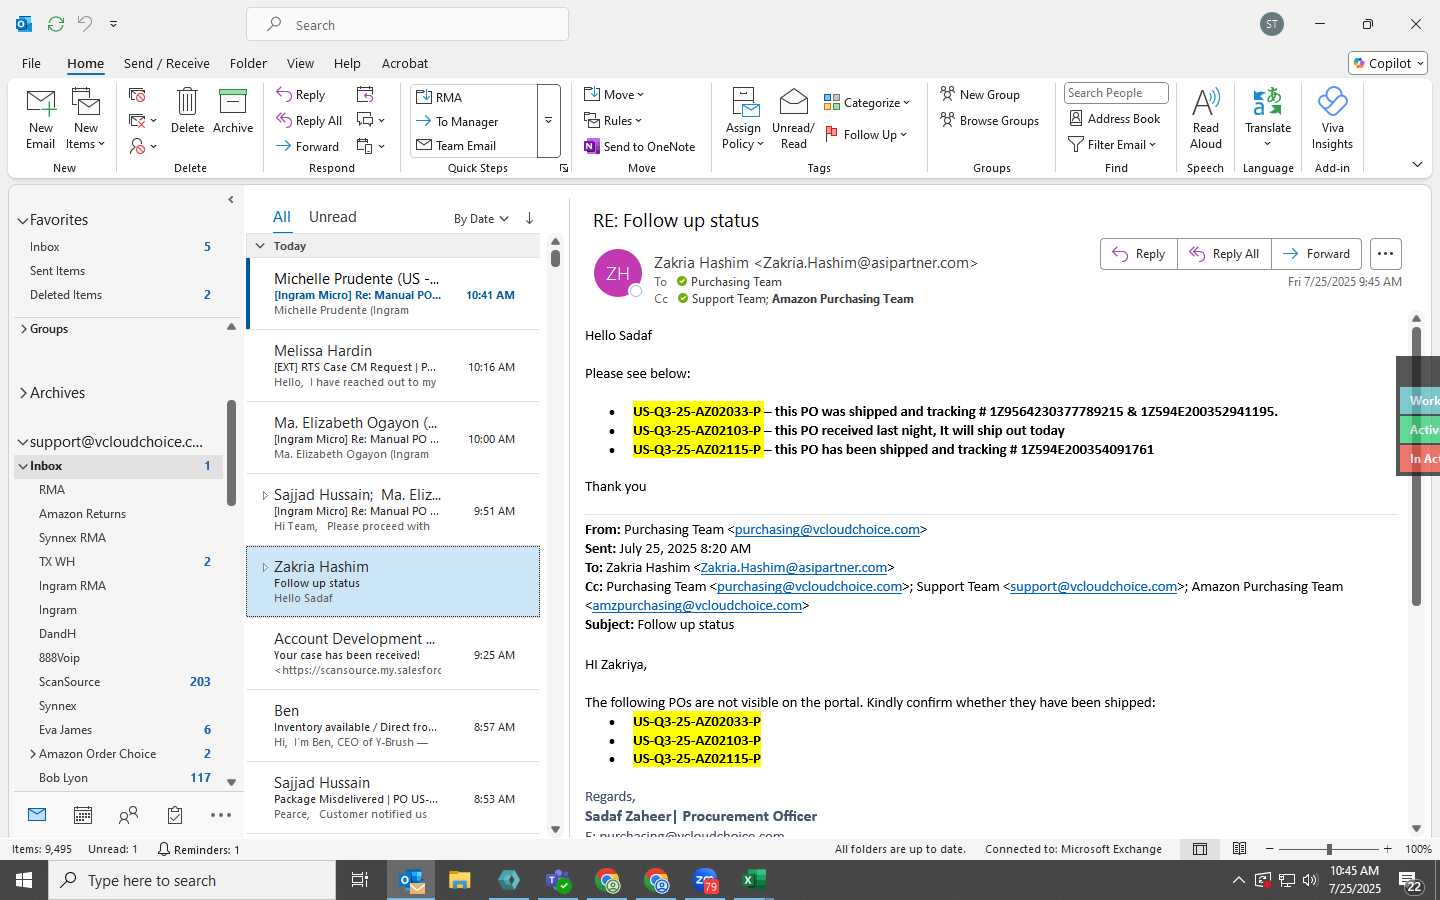
Task: Adjust the zoom slider in status bar
Action: click(x=1329, y=849)
